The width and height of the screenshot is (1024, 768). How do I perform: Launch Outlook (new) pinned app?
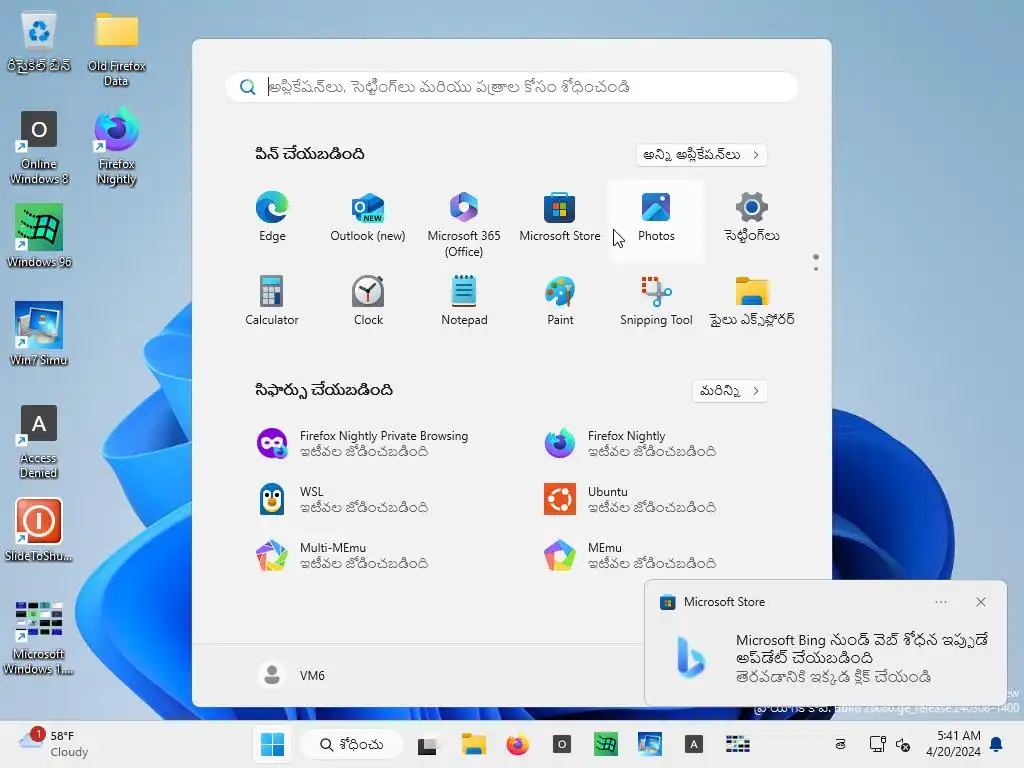tap(368, 217)
